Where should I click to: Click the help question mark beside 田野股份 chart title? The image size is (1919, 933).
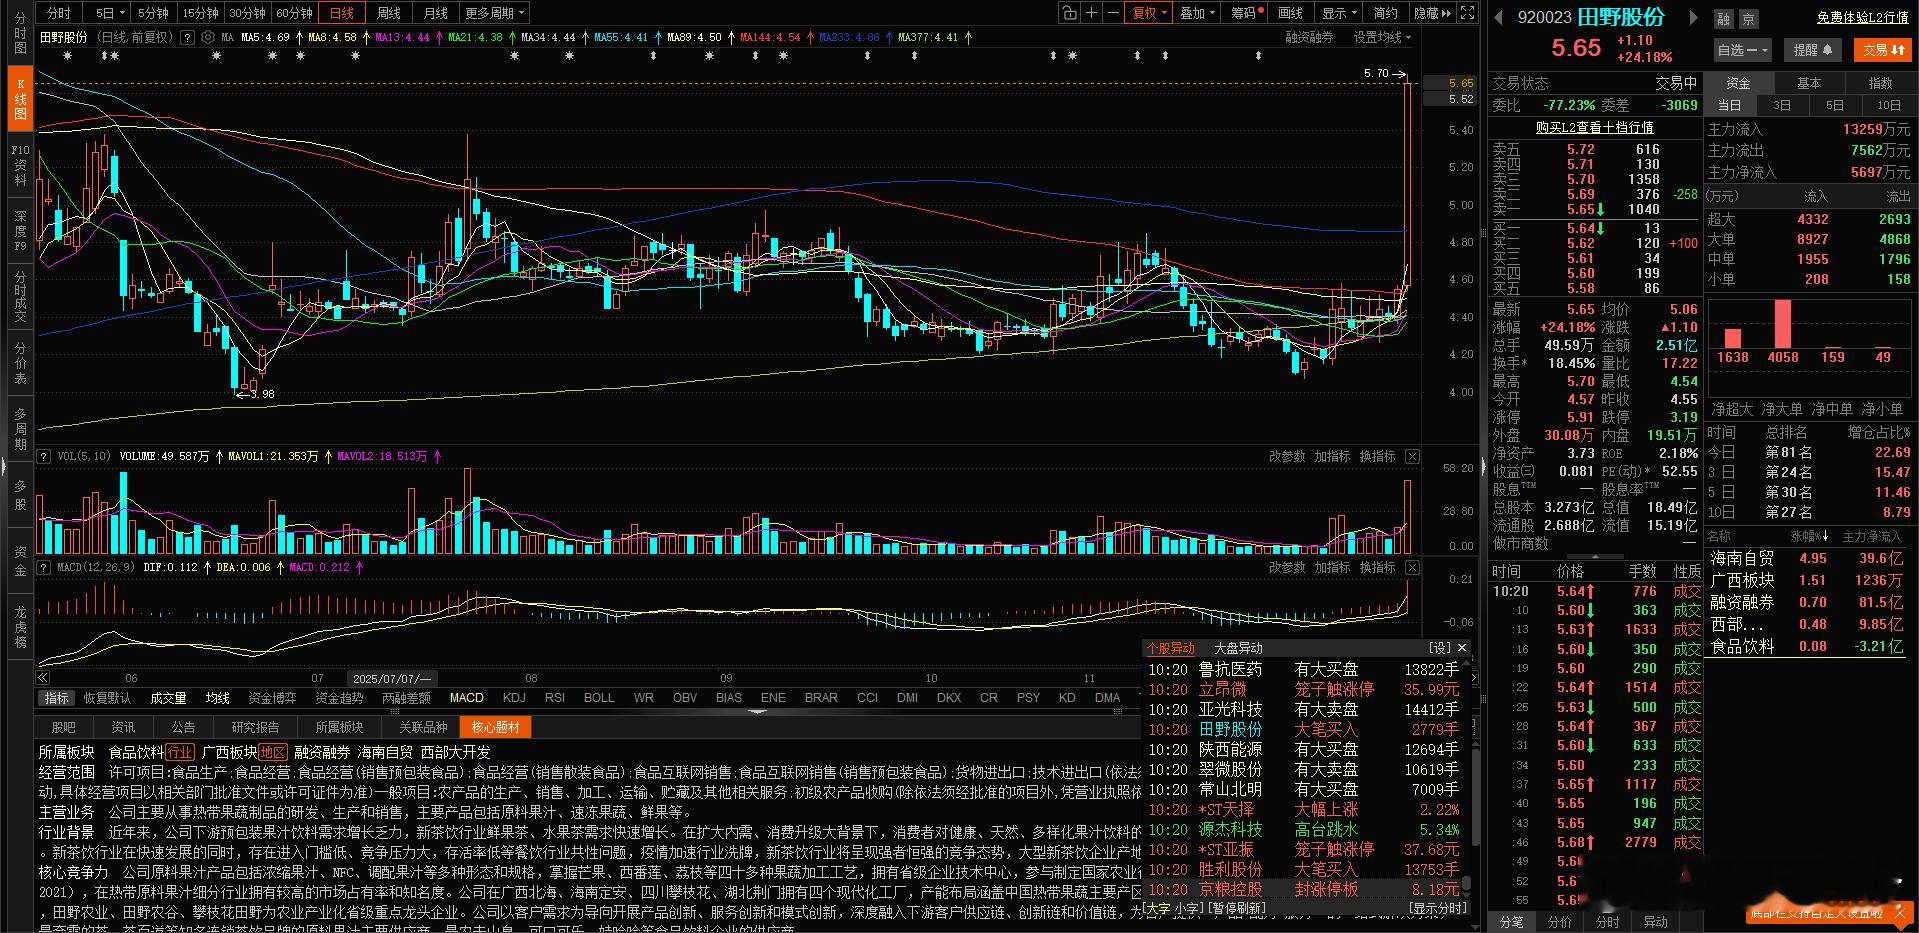188,37
